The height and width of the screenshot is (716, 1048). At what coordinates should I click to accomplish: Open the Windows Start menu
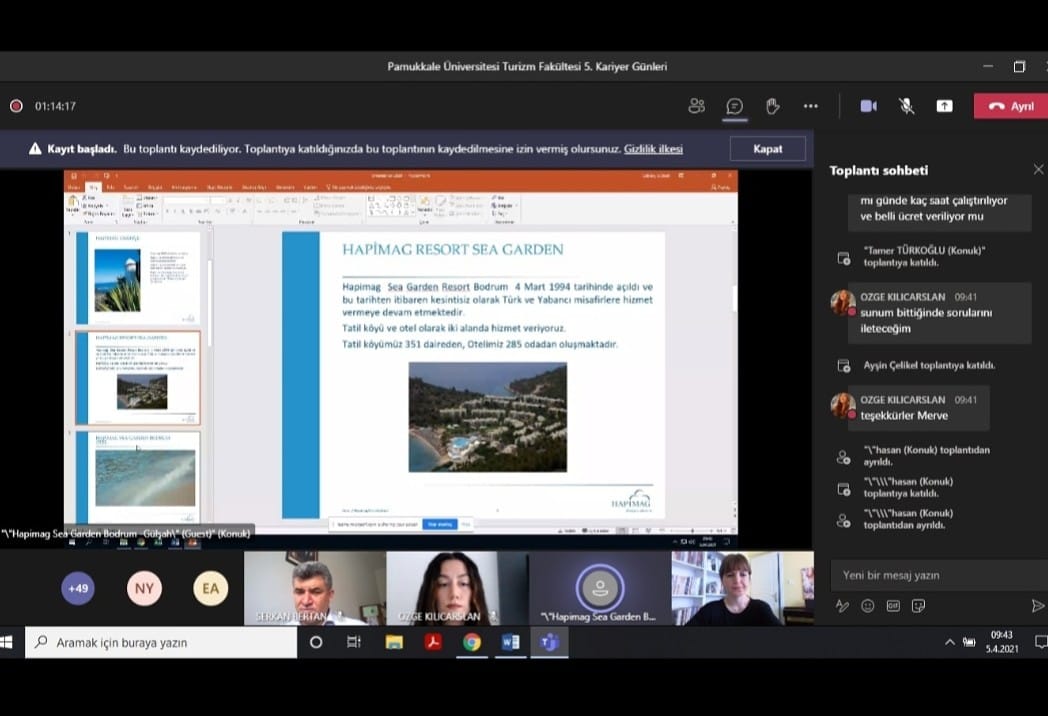coord(7,642)
